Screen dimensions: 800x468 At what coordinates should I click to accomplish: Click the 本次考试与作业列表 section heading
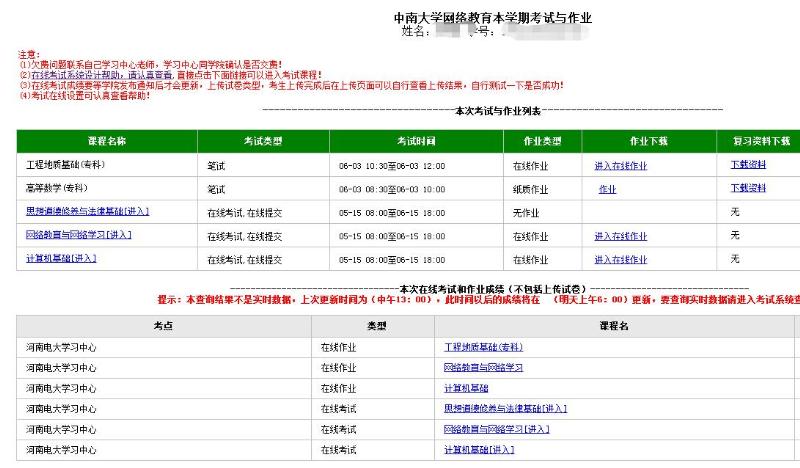tap(497, 110)
